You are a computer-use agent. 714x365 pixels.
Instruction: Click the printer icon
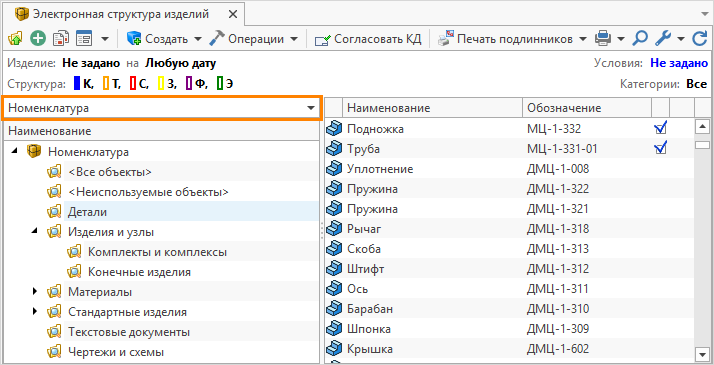[x=603, y=39]
